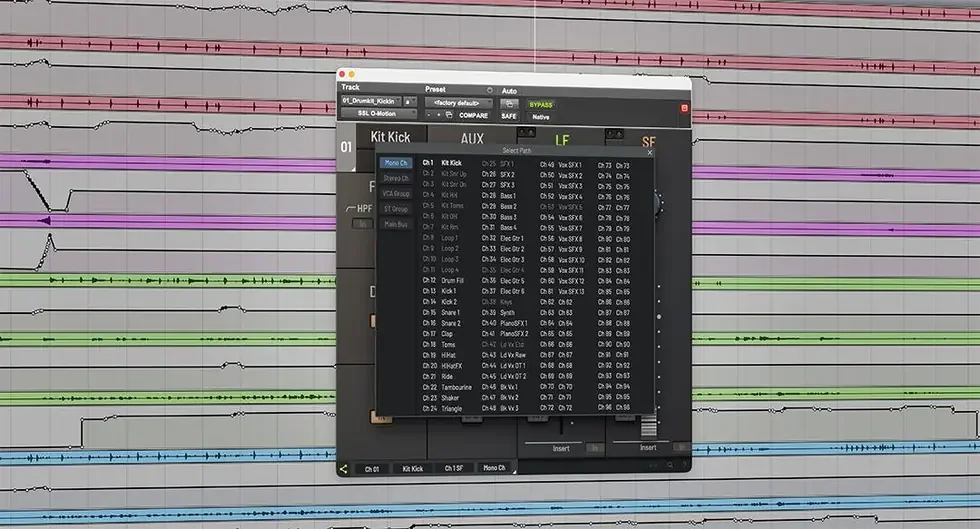Click the share icon in plugin footer
The width and height of the screenshot is (980, 529).
coord(343,468)
